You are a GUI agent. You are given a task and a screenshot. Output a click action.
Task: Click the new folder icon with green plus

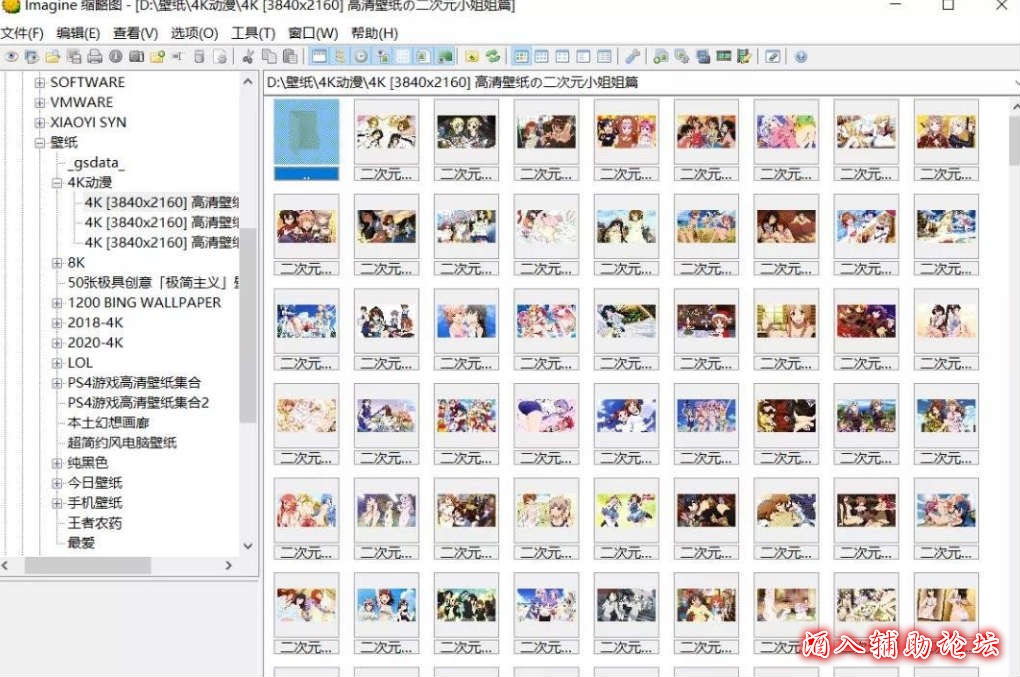(x=157, y=57)
